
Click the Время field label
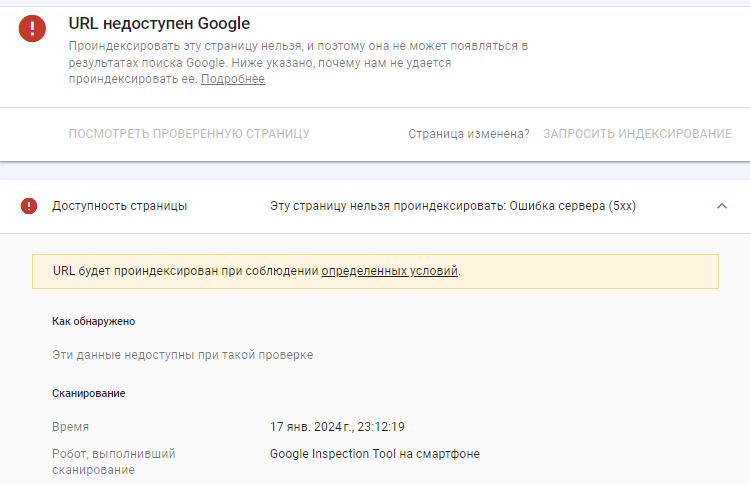[x=70, y=427]
